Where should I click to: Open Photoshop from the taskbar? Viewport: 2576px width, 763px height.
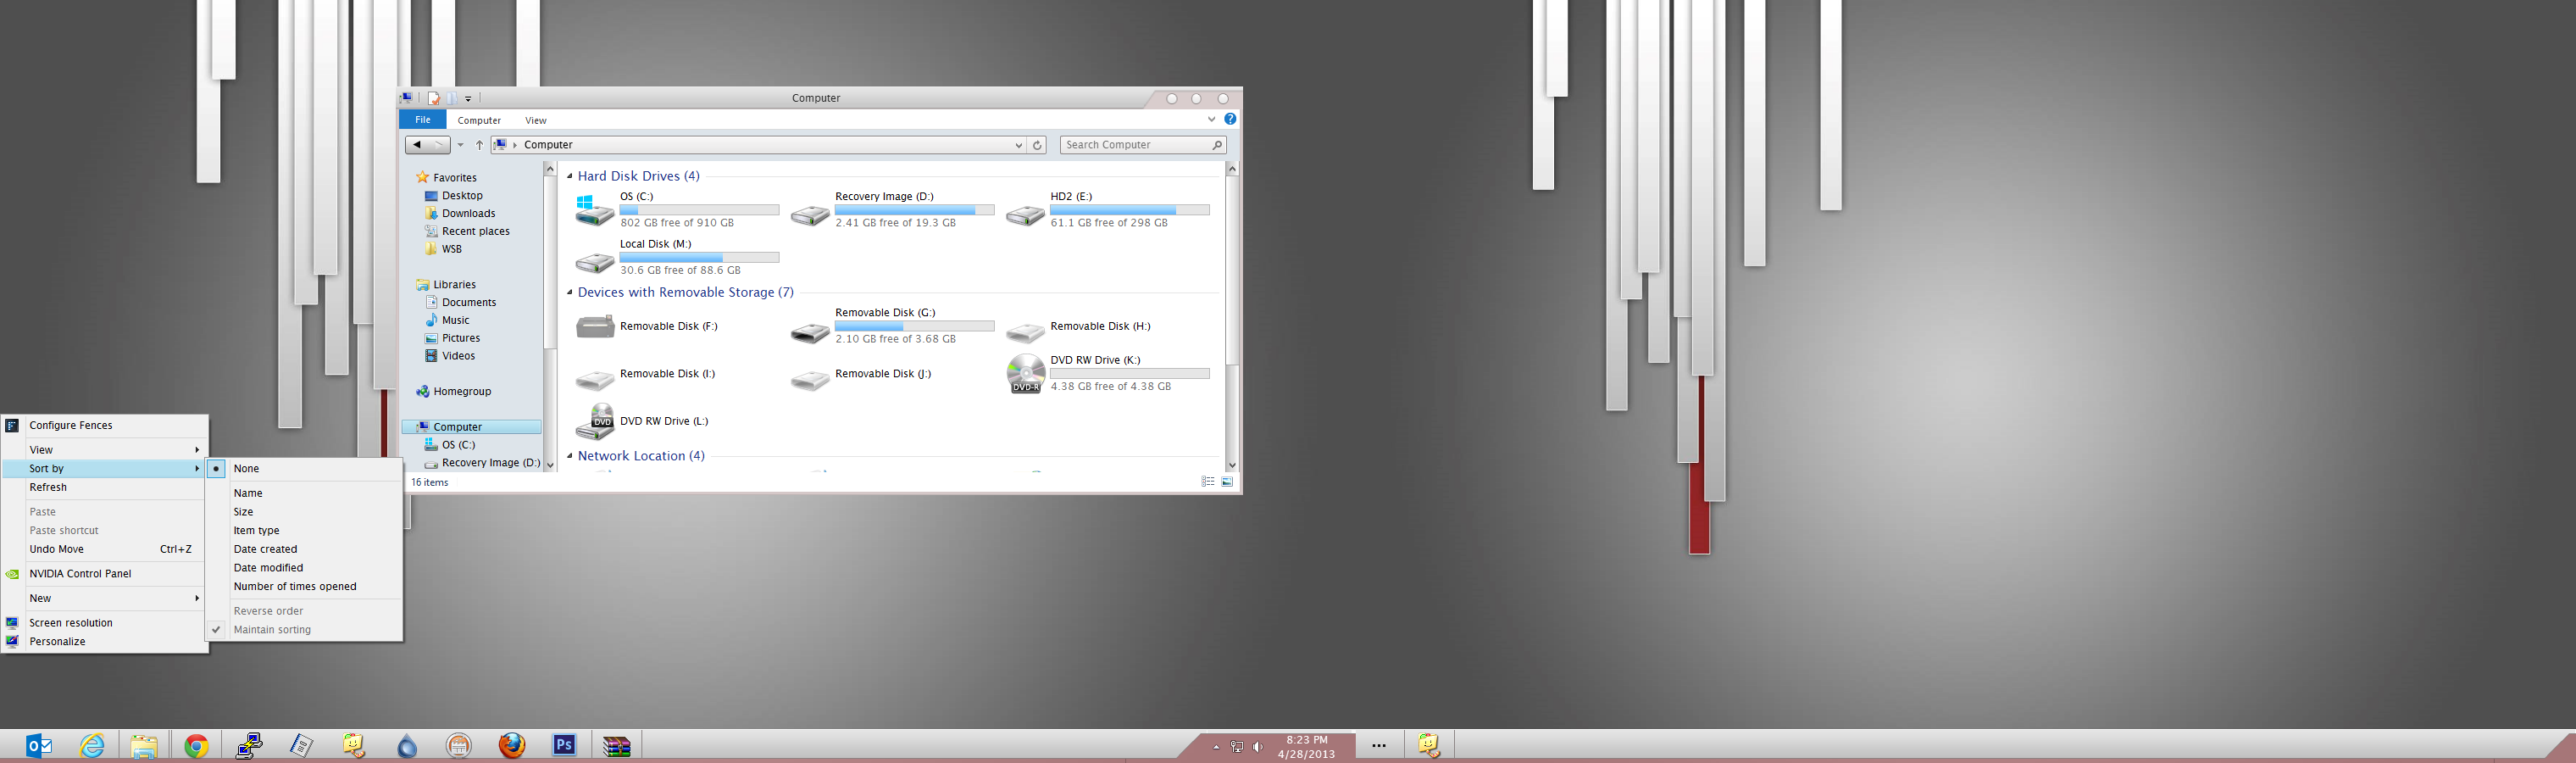(564, 745)
